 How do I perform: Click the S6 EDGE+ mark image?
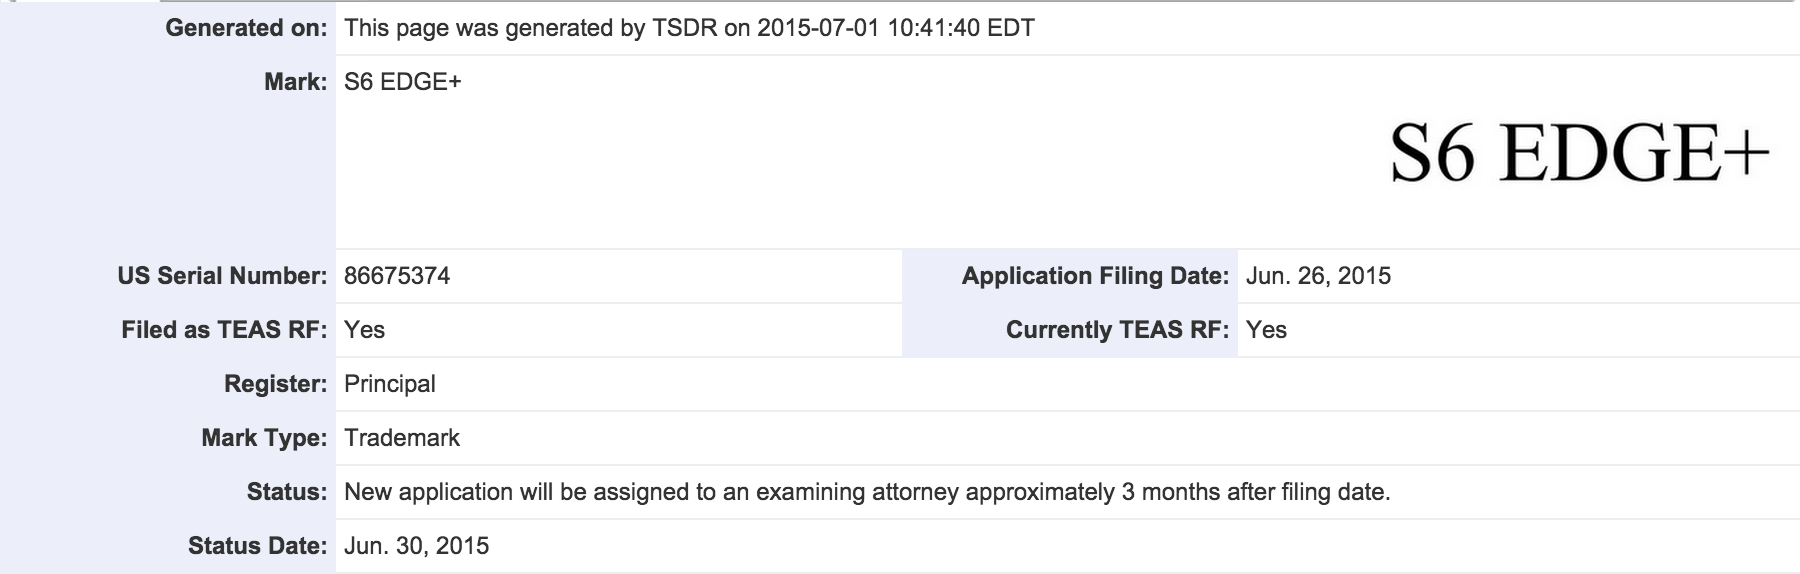tap(1579, 156)
